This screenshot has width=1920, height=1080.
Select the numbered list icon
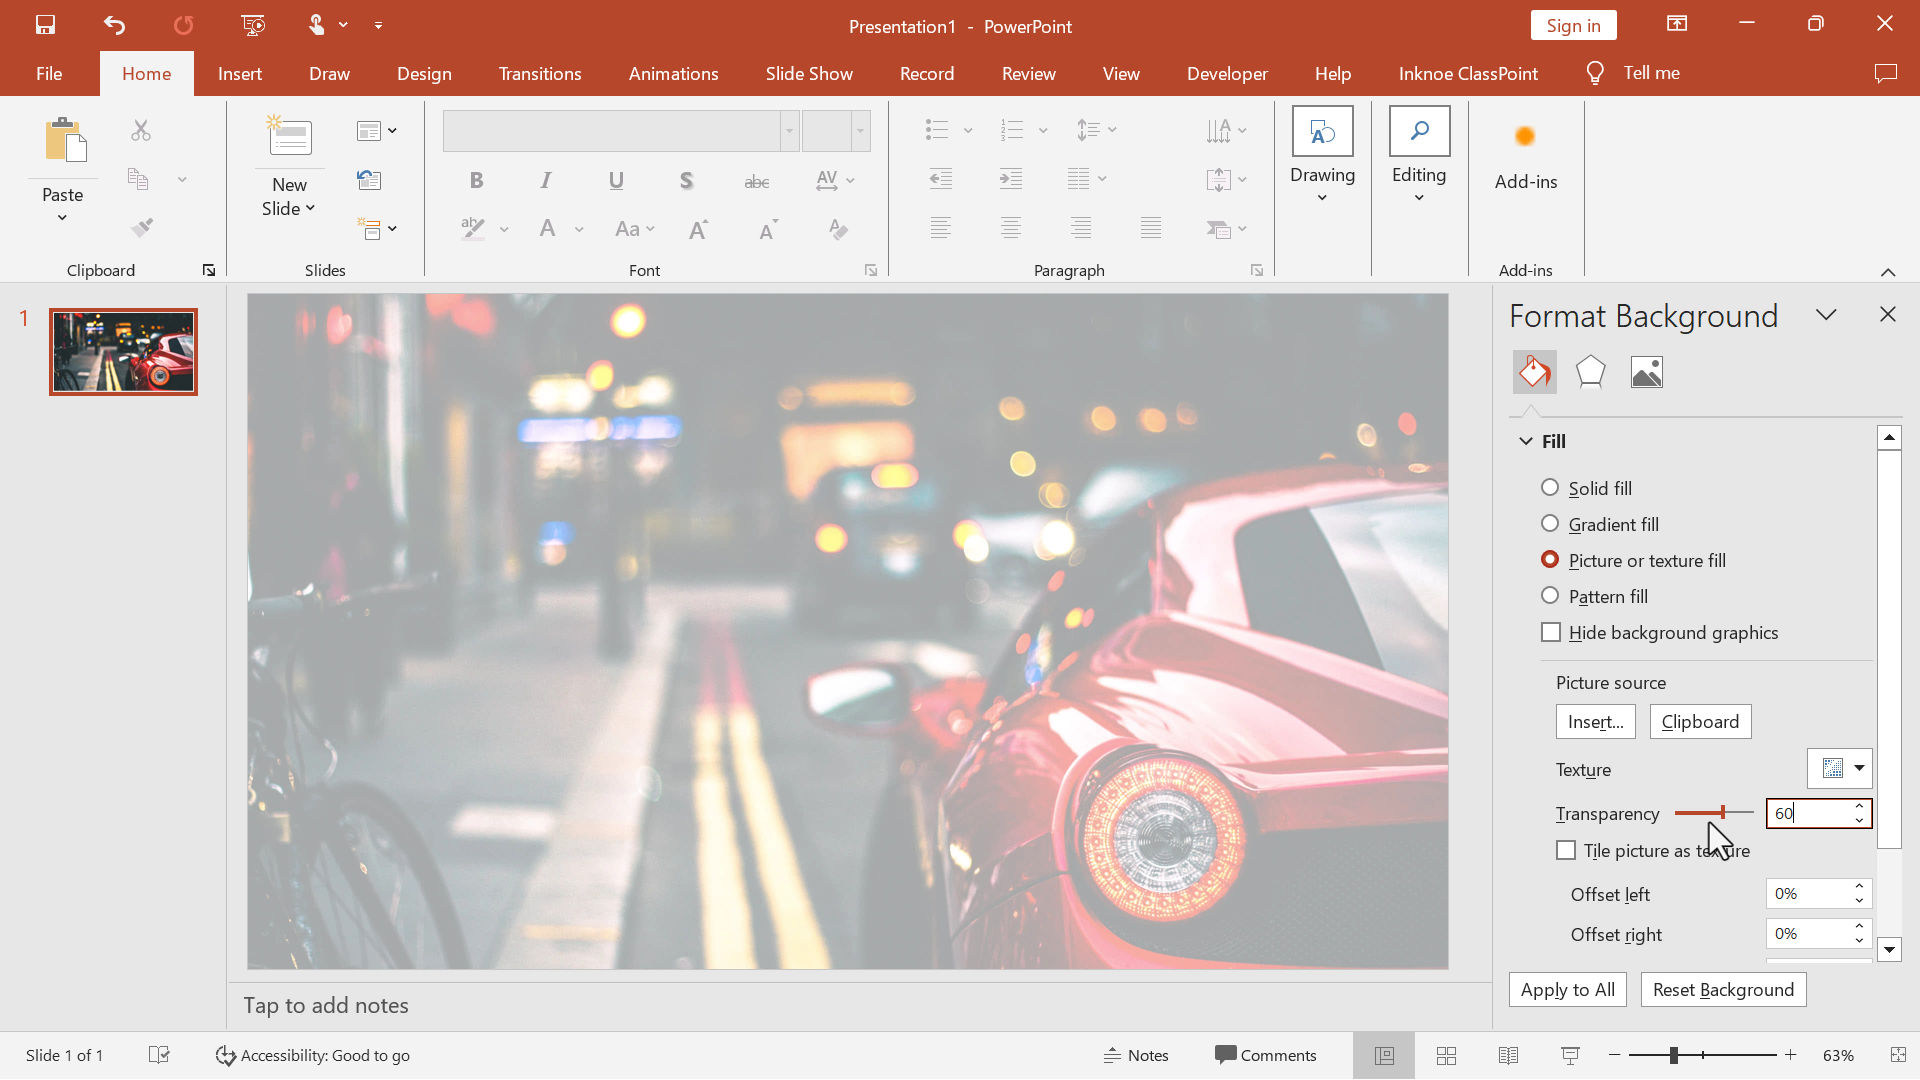pos(1010,128)
